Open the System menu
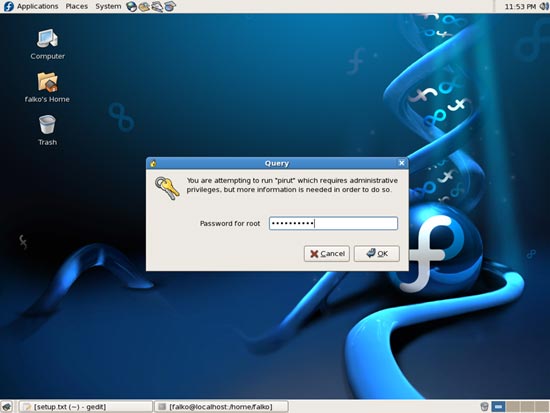550x413 pixels. [x=108, y=6]
